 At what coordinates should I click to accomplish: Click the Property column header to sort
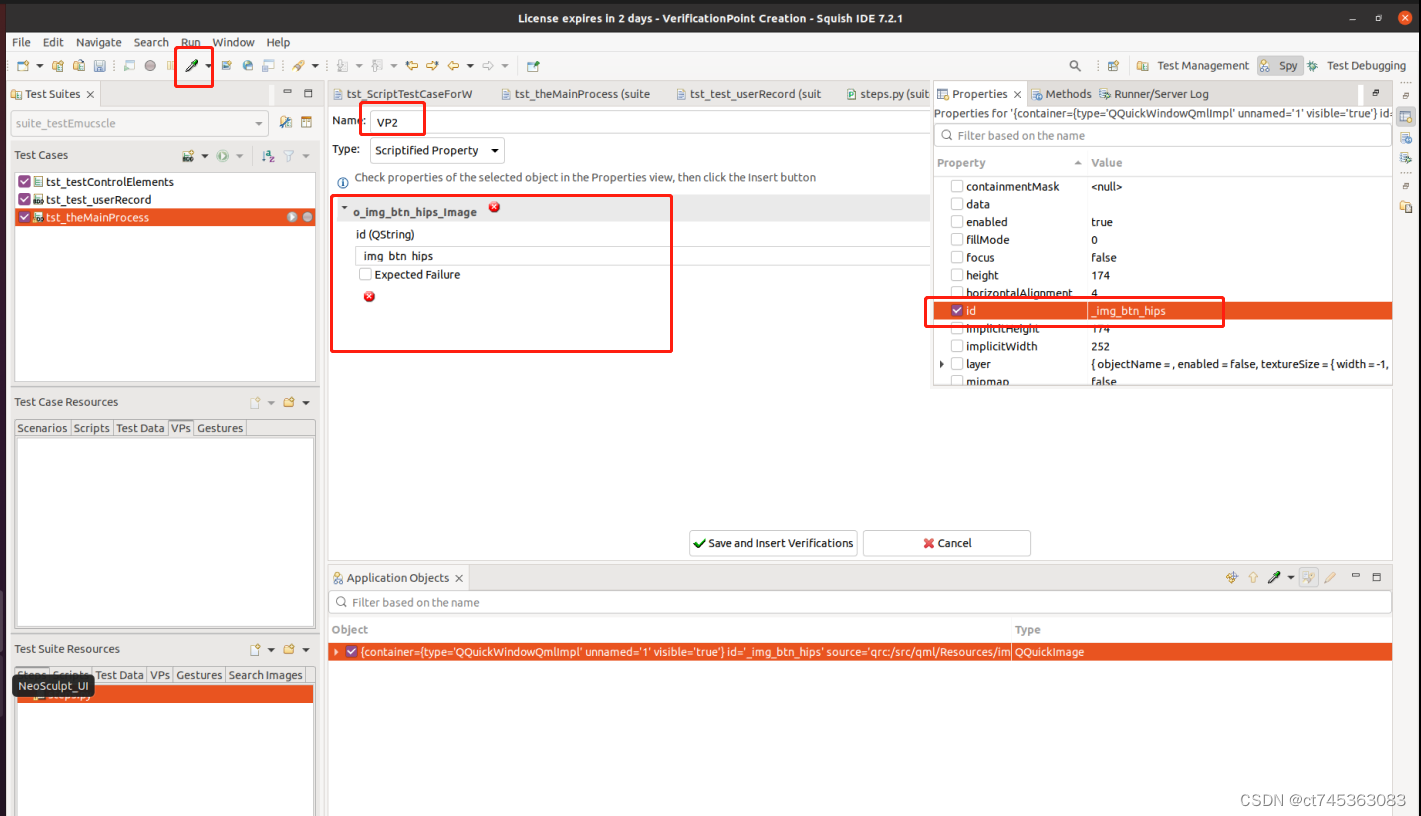click(x=1009, y=162)
